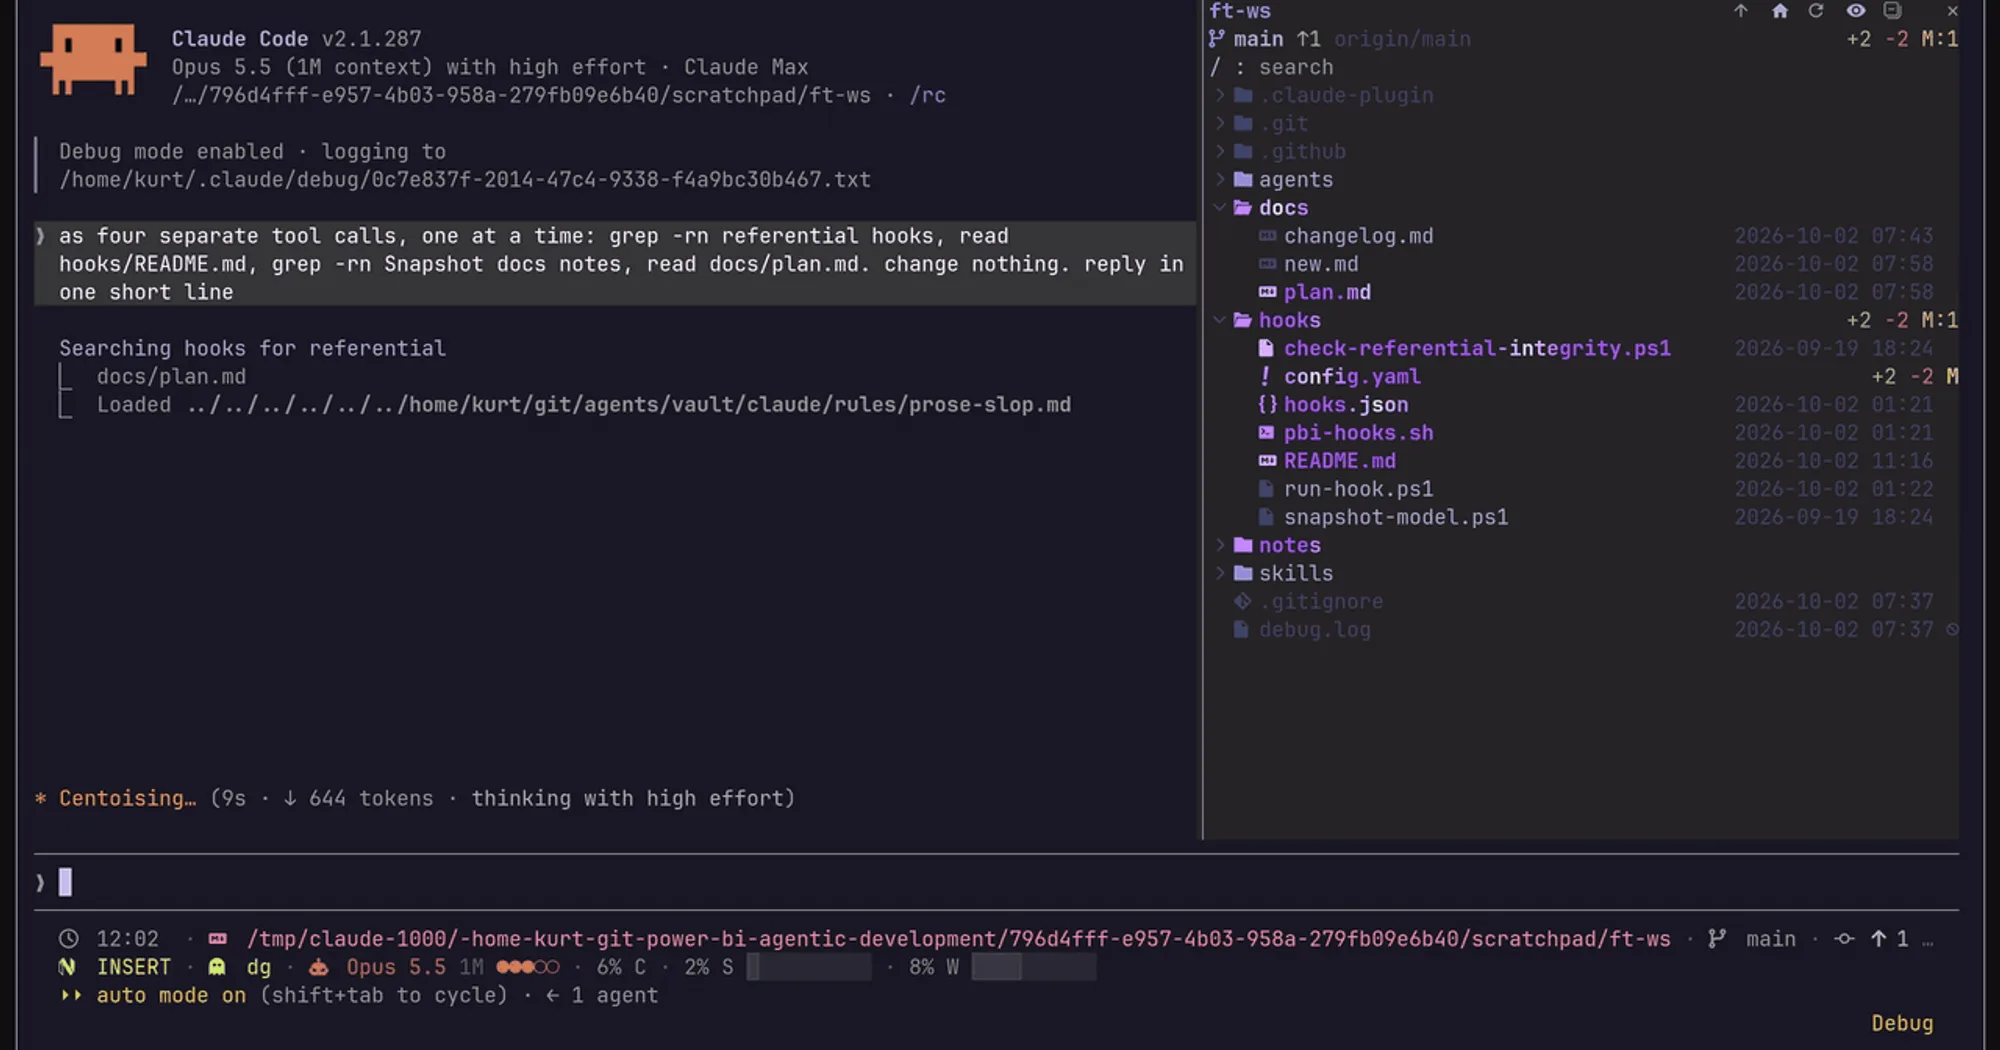The width and height of the screenshot is (2000, 1050).
Task: Click the git icon of .gitignore
Action: tap(1242, 602)
